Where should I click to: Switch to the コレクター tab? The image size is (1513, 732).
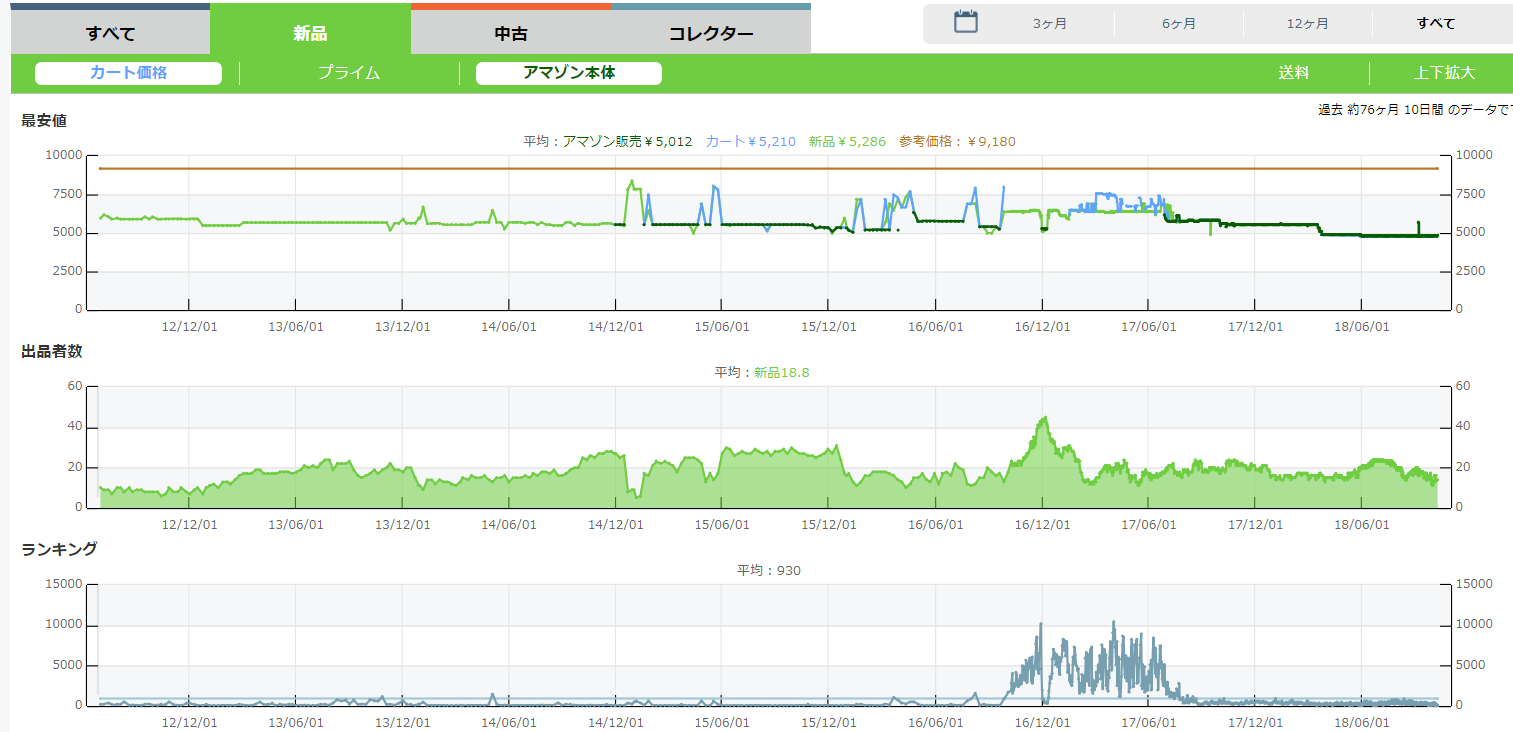pos(711,32)
